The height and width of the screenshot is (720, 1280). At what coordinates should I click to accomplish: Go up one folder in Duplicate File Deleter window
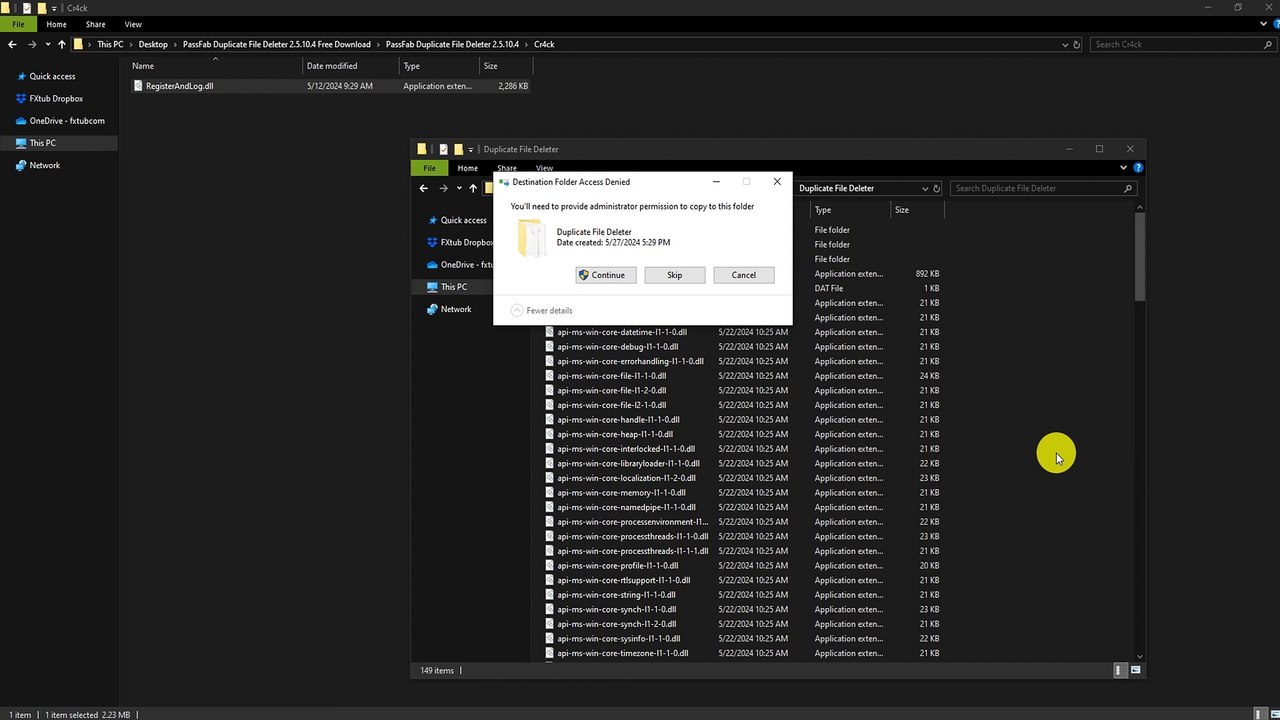[x=473, y=188]
